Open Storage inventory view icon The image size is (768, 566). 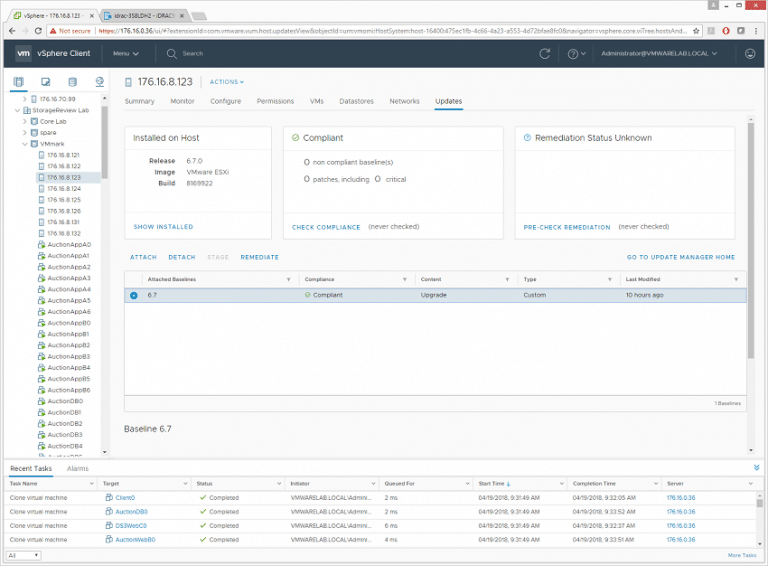point(72,82)
